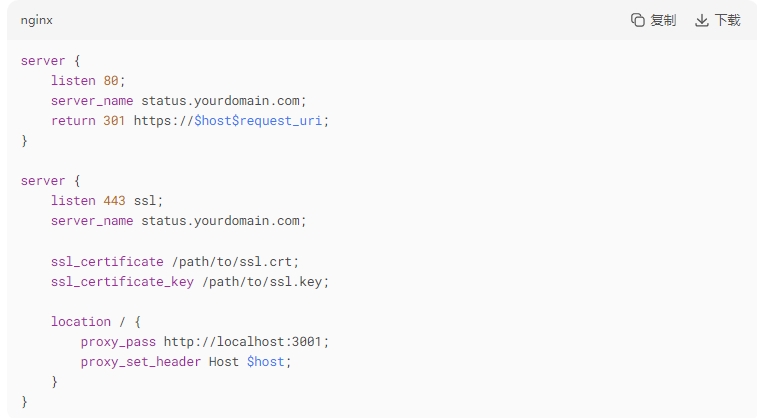Click the /path/to/ssl.crt path
Image resolution: width=757 pixels, height=418 pixels.
click(232, 262)
